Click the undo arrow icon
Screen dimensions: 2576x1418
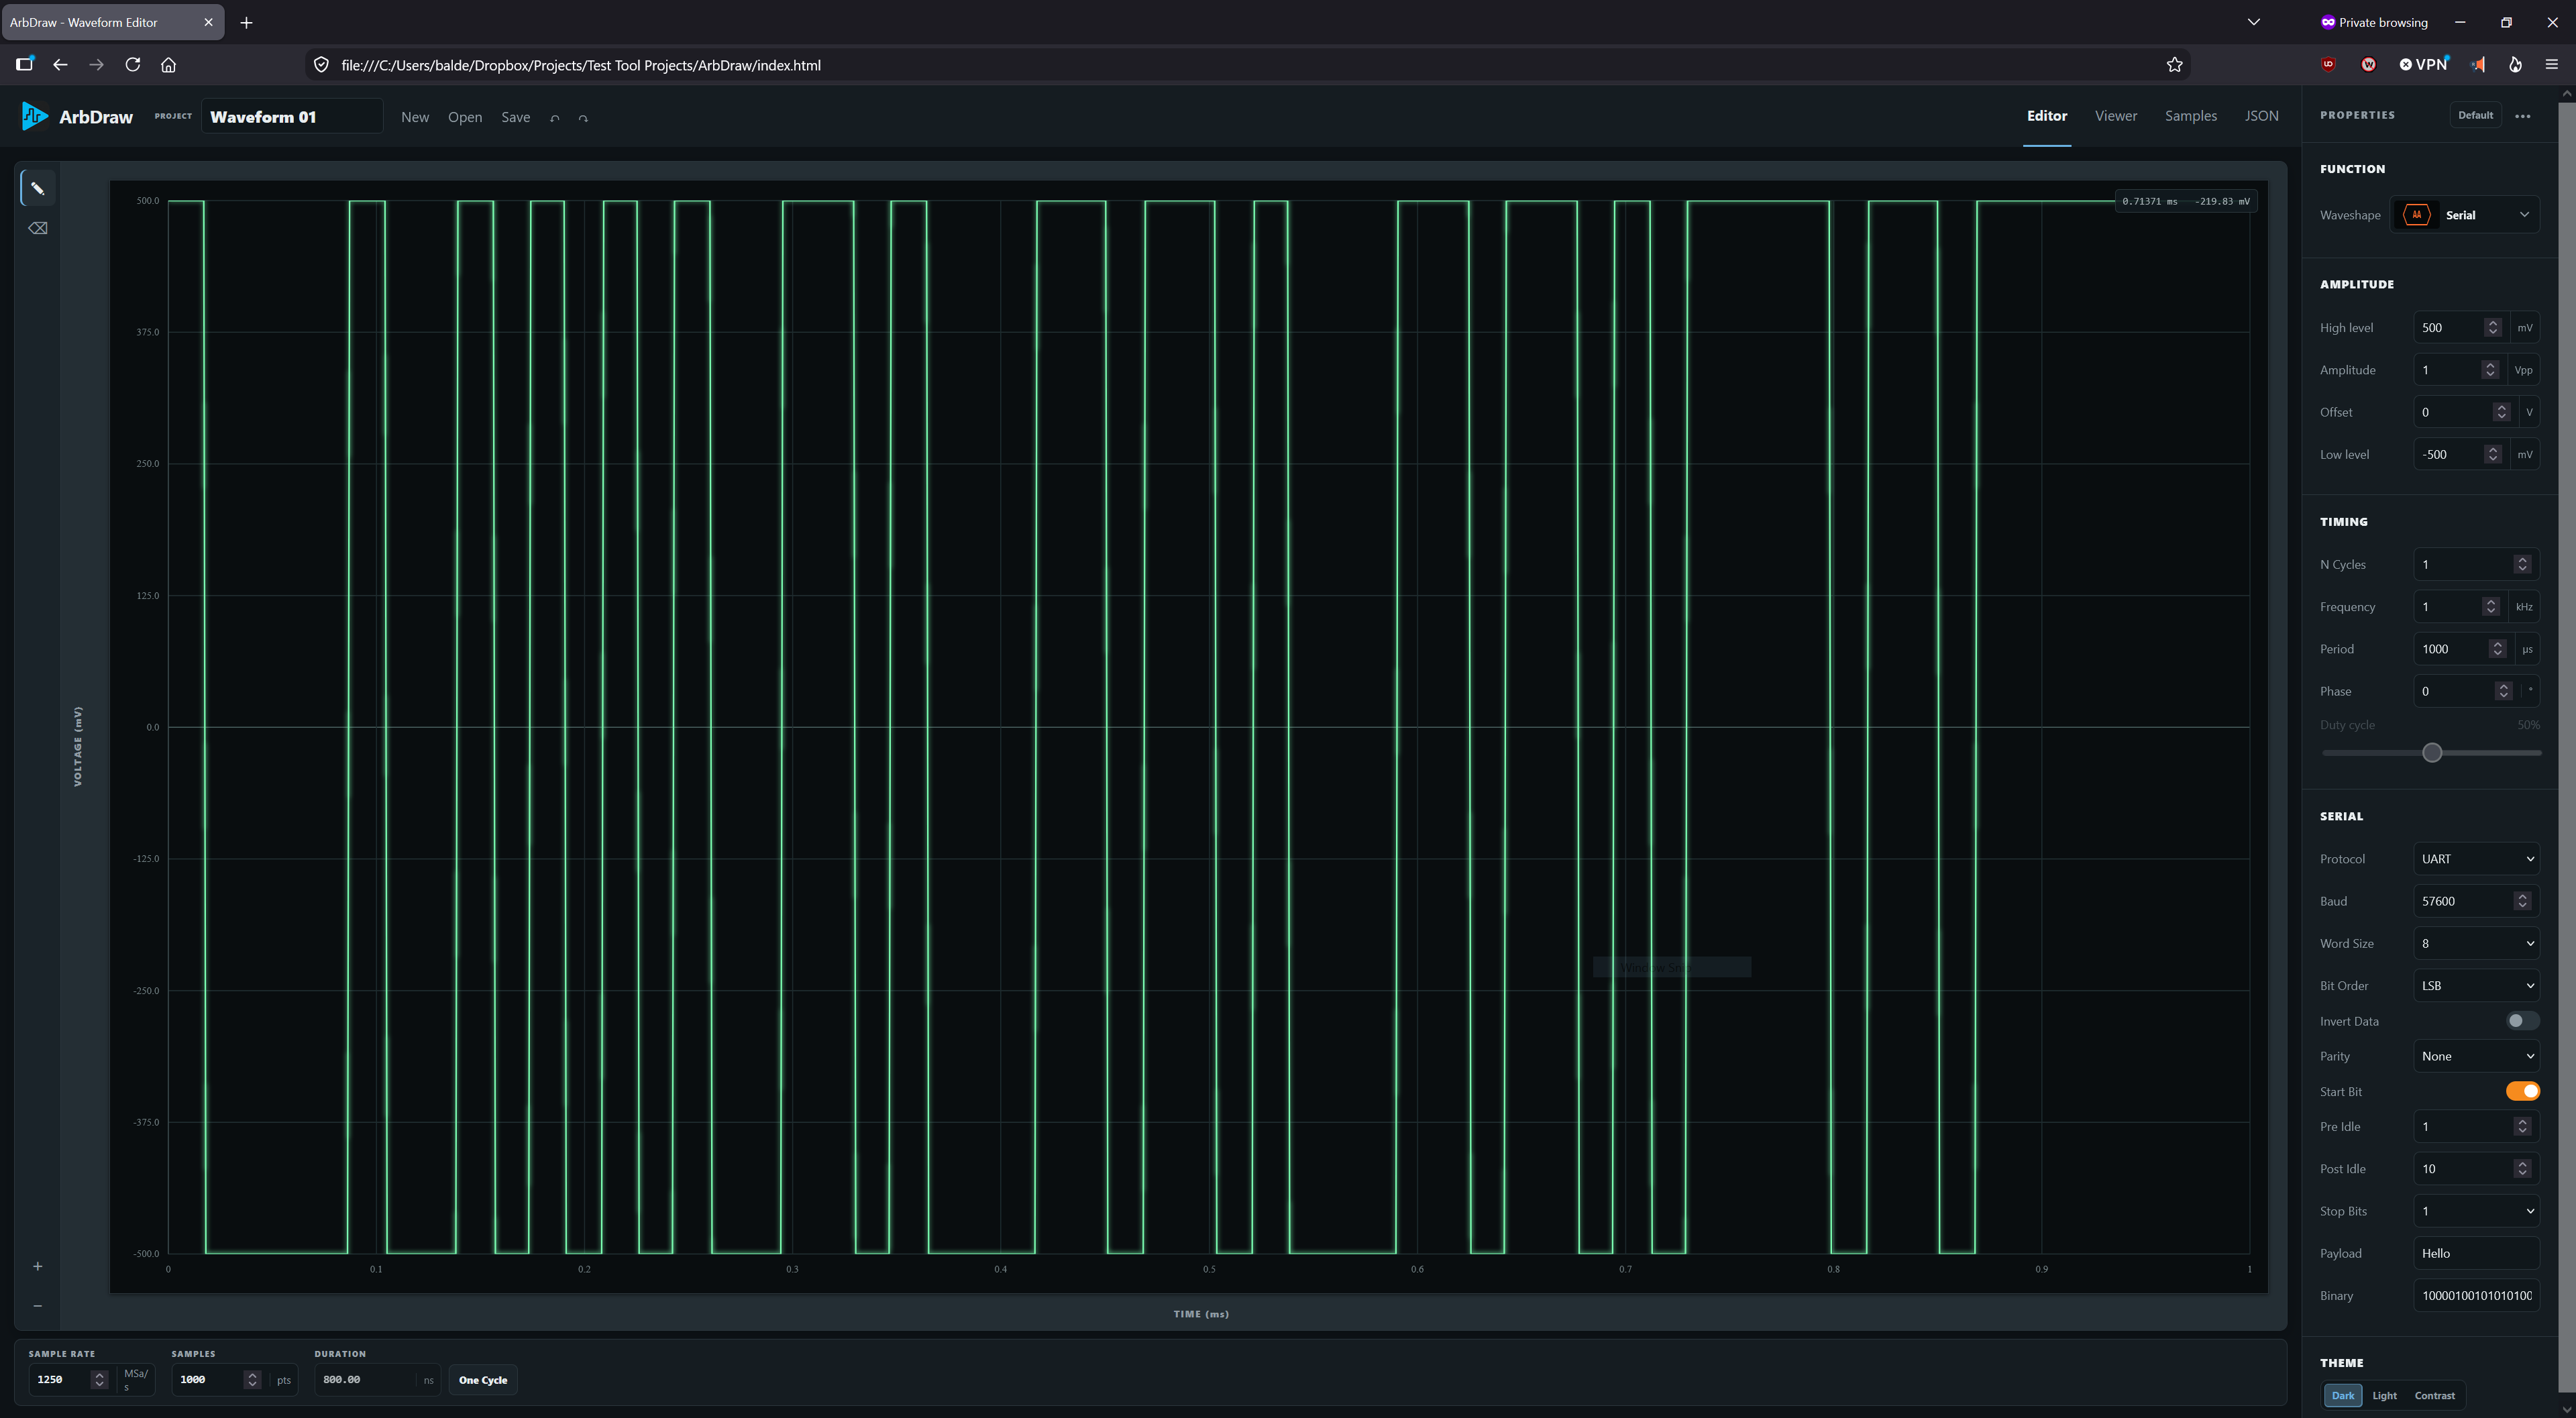pos(555,118)
